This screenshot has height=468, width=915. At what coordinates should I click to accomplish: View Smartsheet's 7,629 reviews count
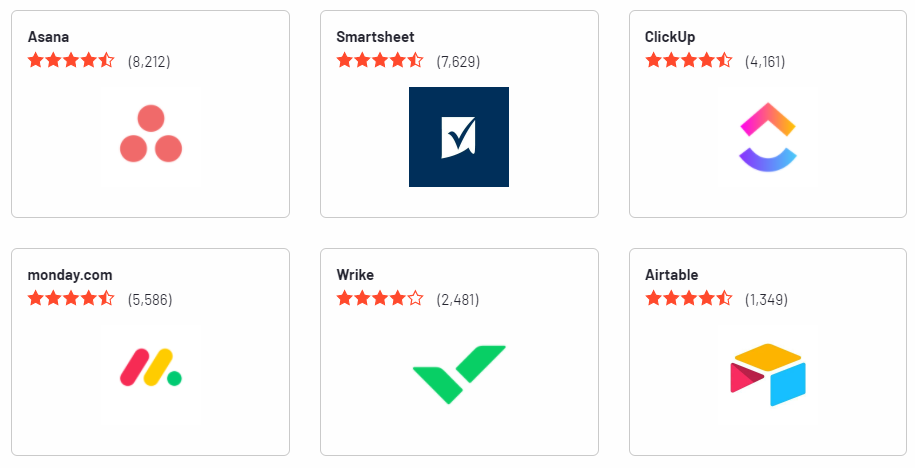458,61
